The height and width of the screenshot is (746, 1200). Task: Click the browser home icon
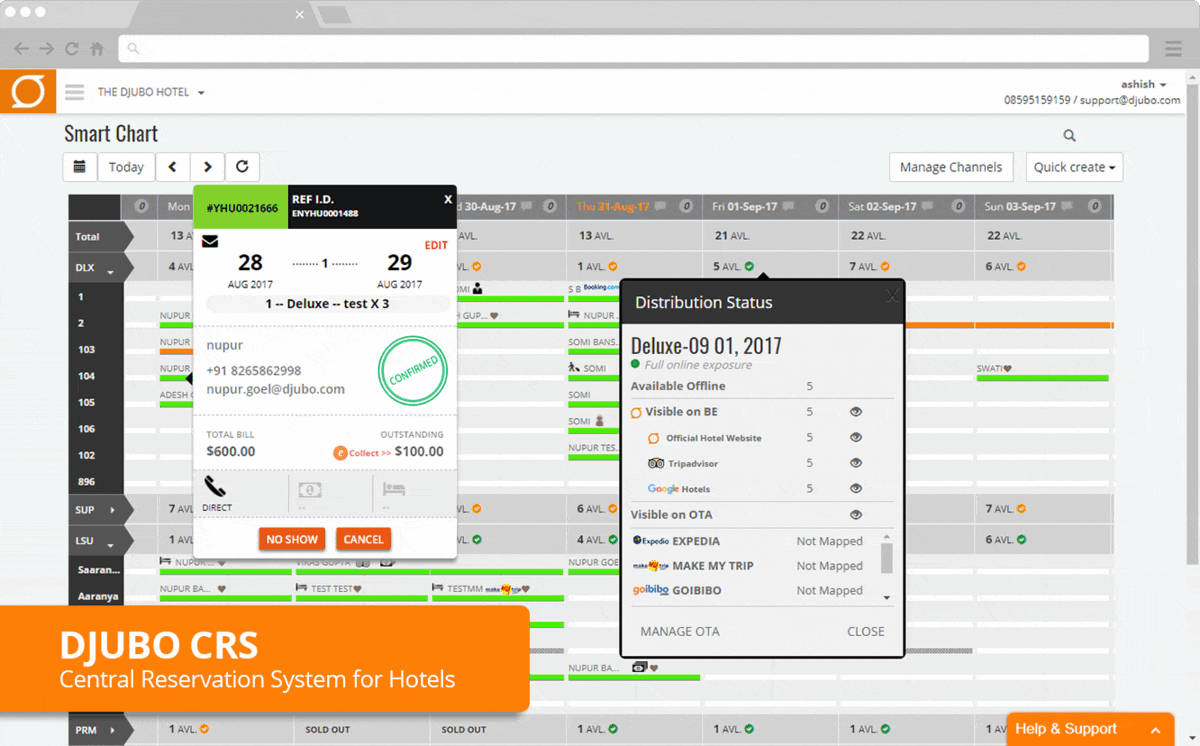pyautogui.click(x=97, y=48)
